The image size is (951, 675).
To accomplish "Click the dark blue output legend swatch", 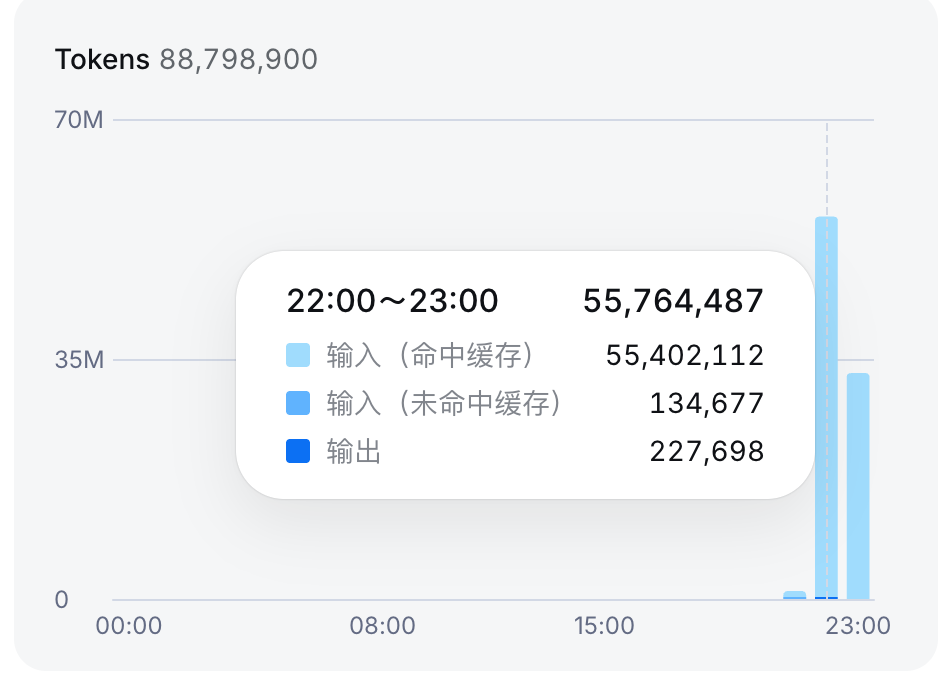I will tap(298, 451).
